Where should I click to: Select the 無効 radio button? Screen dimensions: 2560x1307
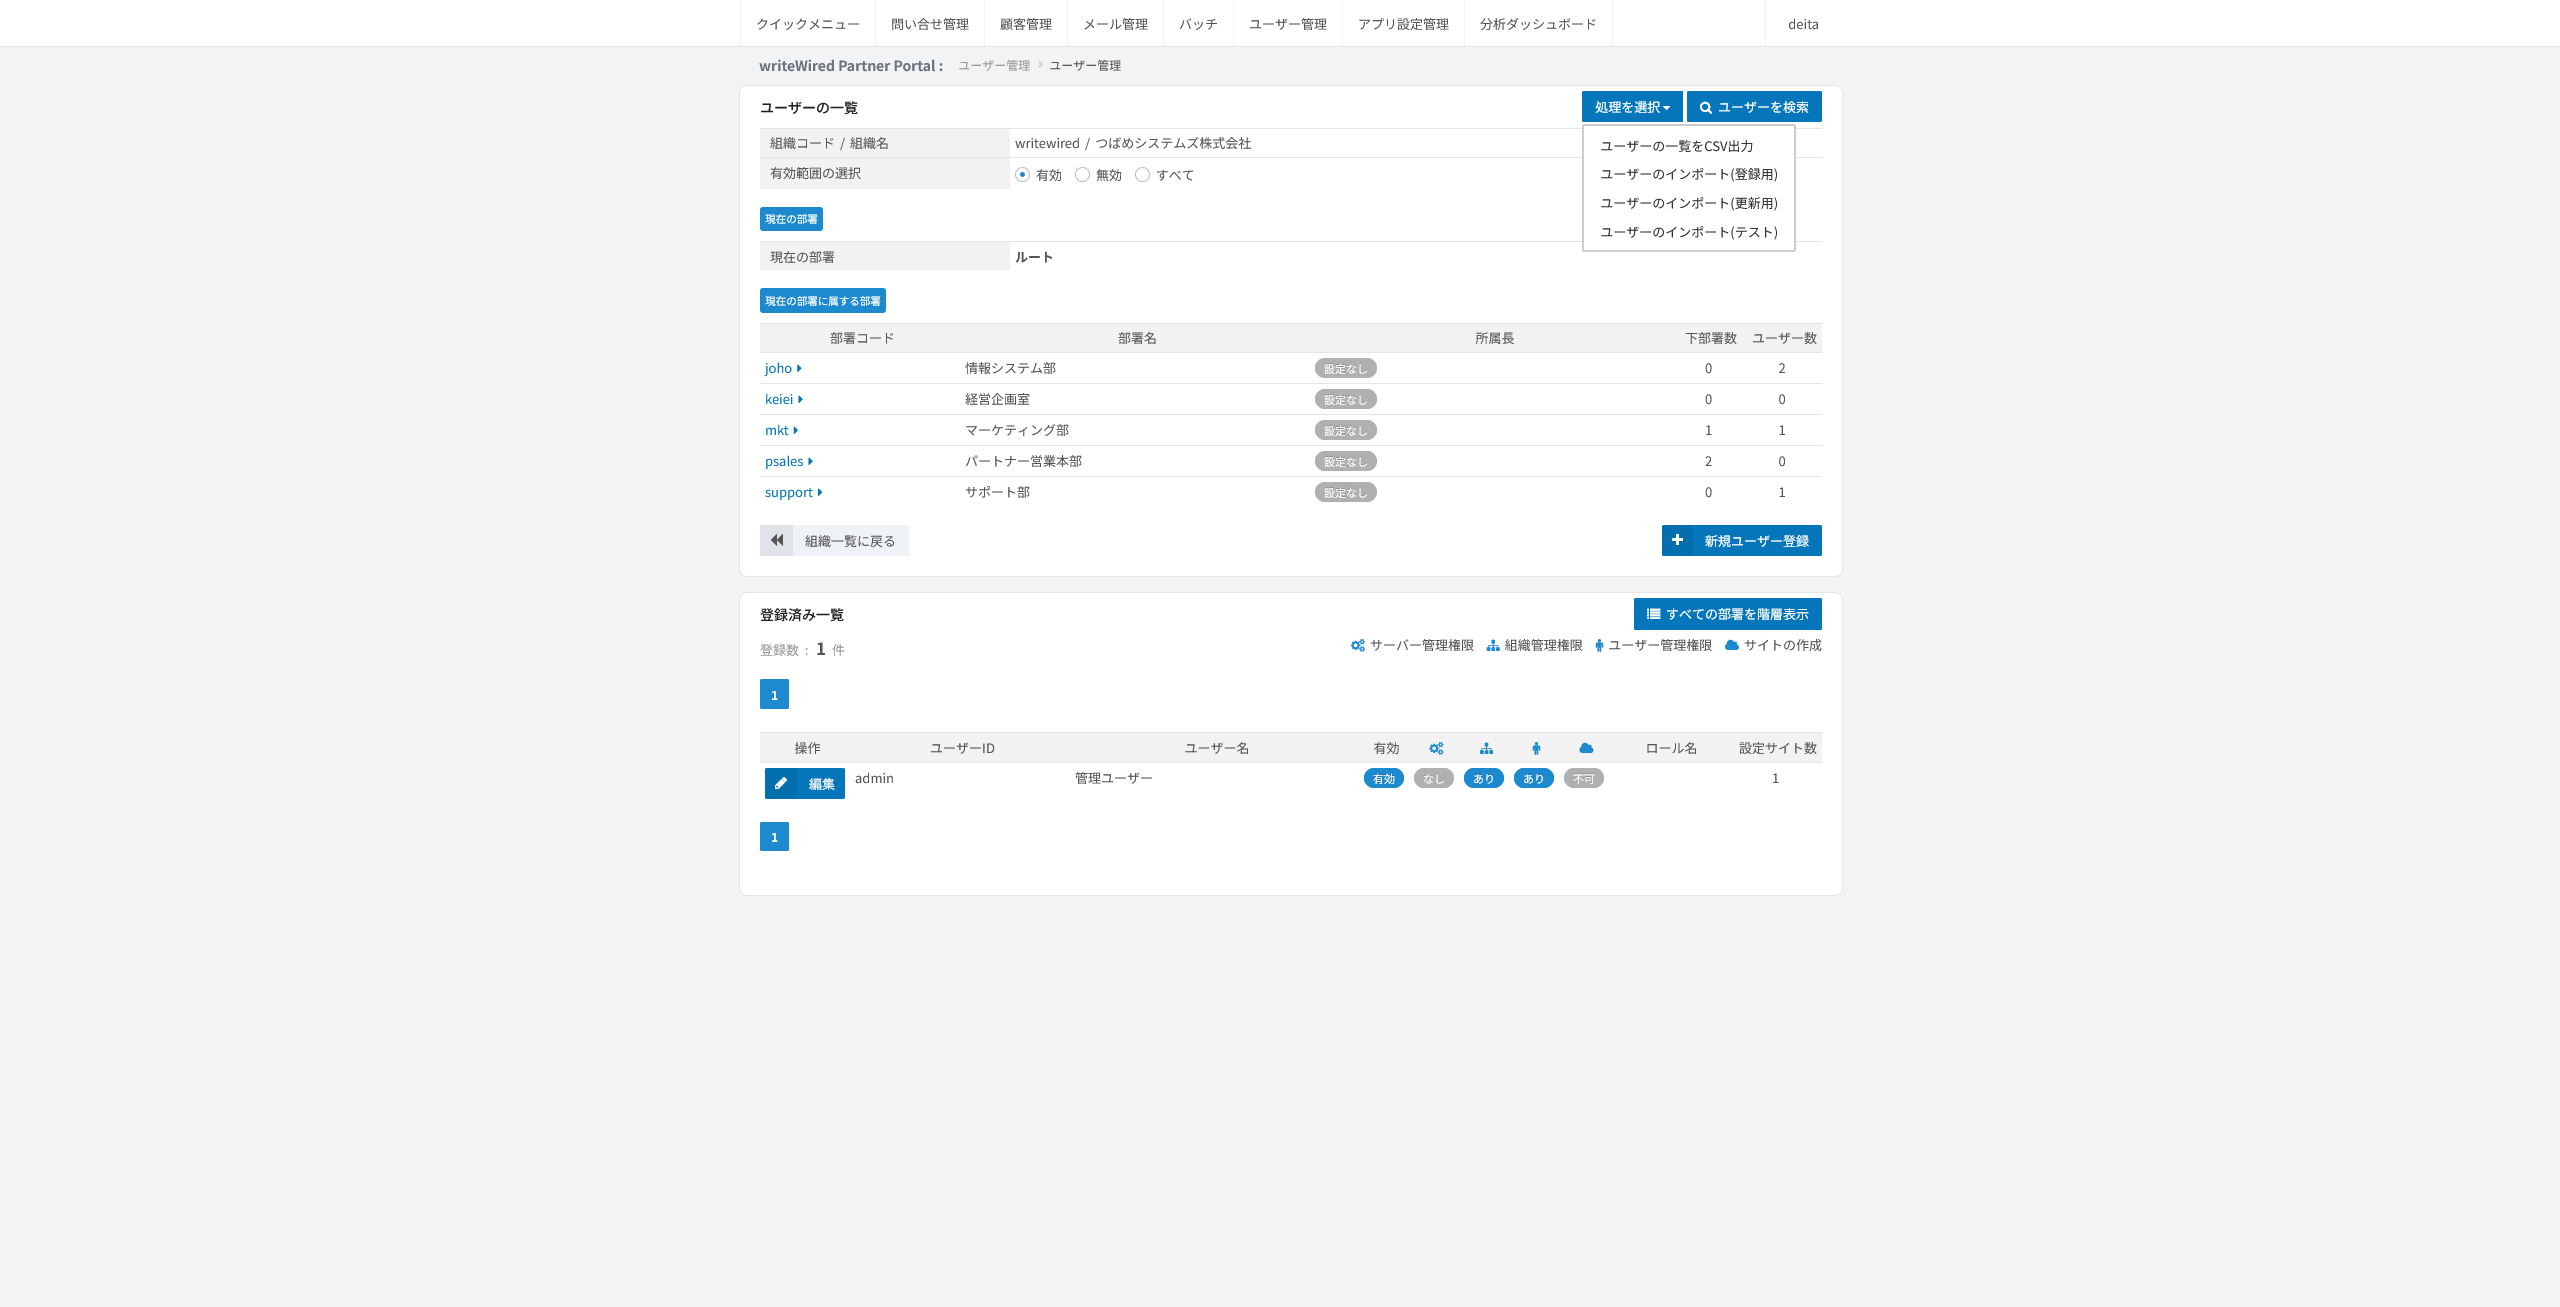pos(1082,175)
